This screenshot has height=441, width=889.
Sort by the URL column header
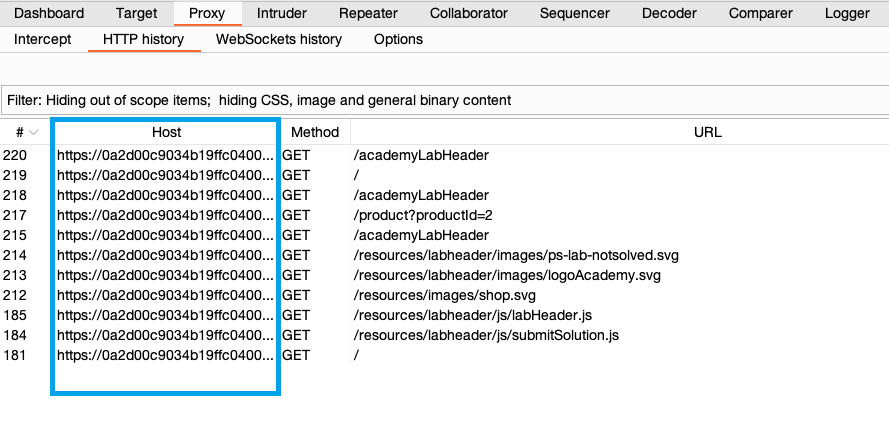[707, 132]
